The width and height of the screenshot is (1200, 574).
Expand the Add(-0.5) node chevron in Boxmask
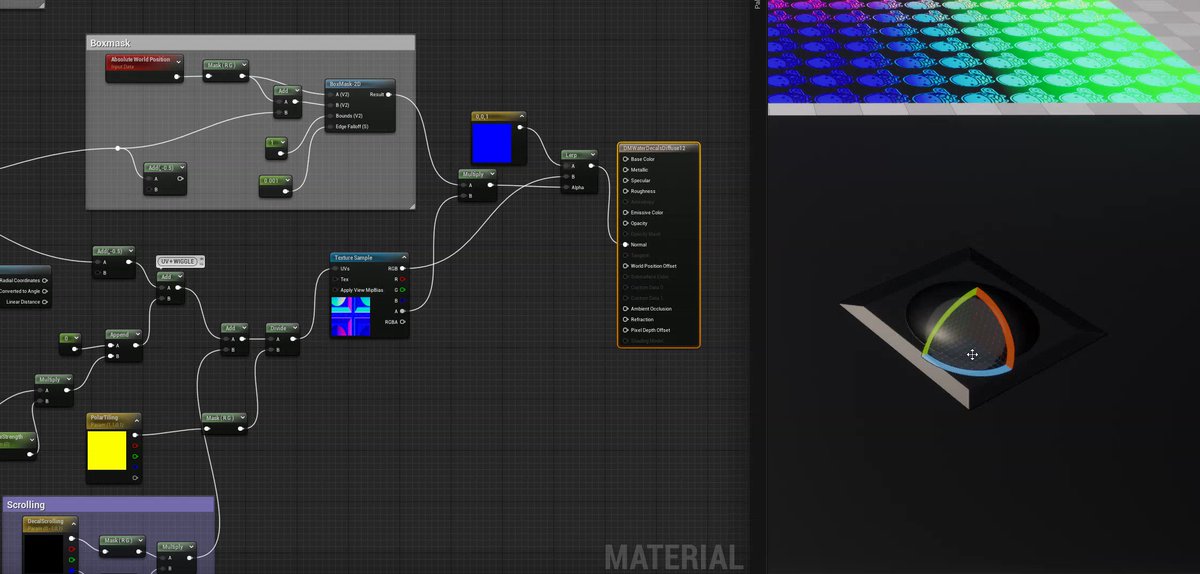pyautogui.click(x=181, y=167)
